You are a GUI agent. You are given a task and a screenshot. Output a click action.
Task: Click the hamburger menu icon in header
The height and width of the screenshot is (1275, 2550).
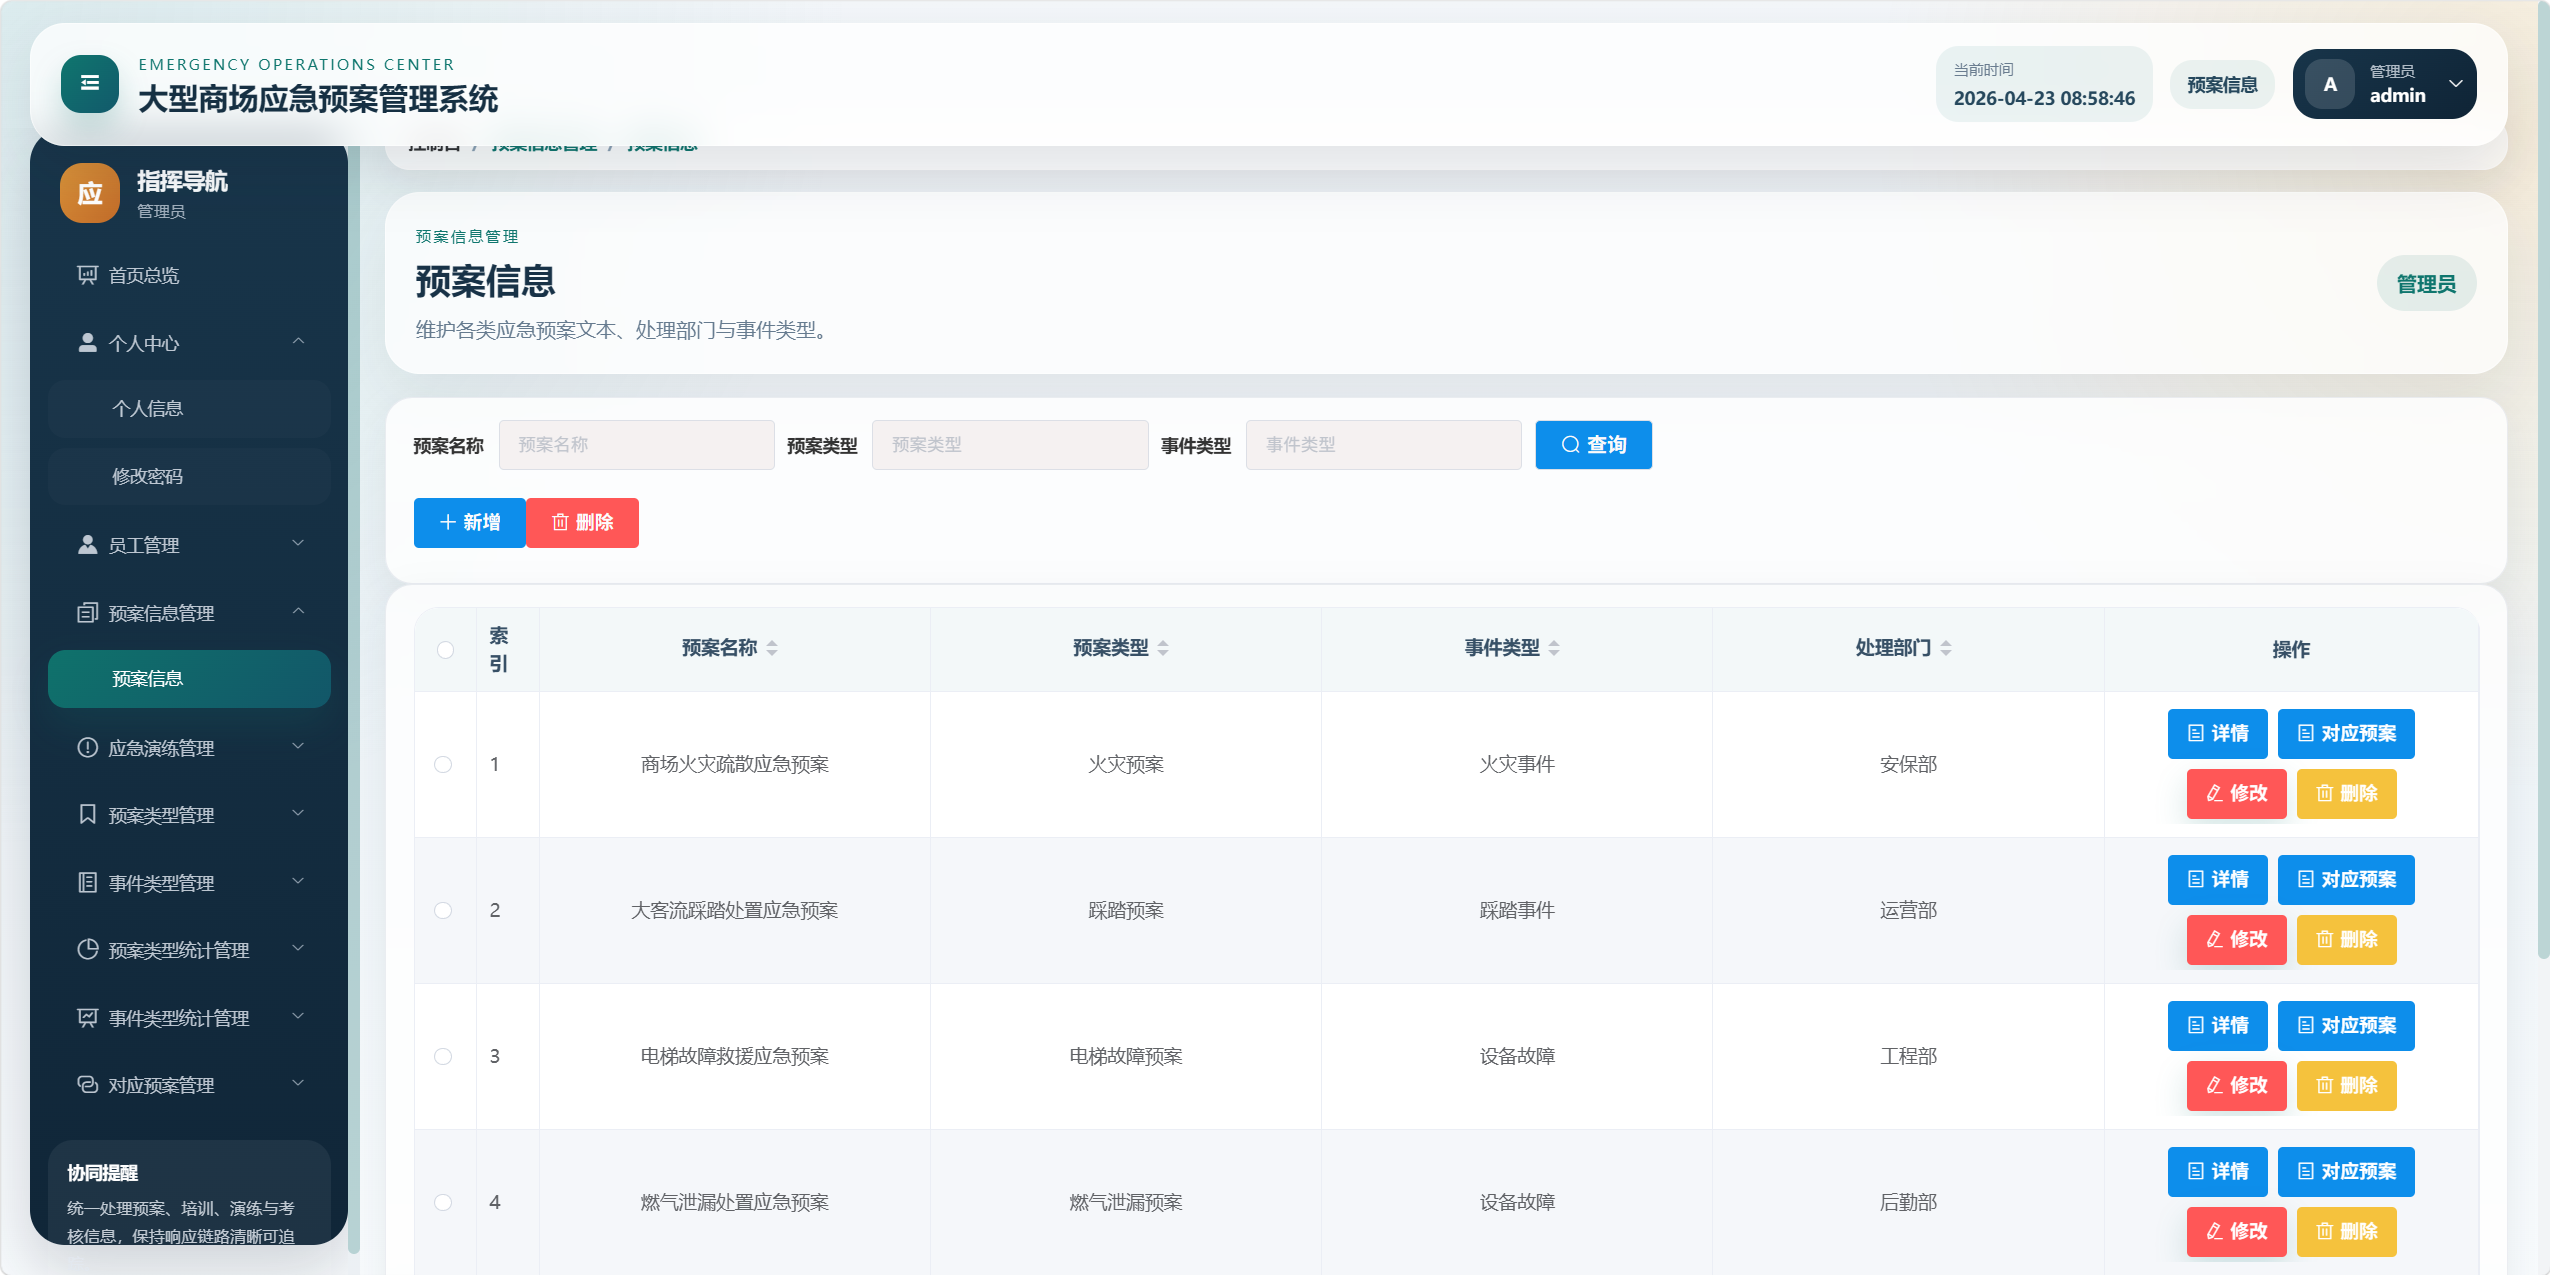point(89,84)
